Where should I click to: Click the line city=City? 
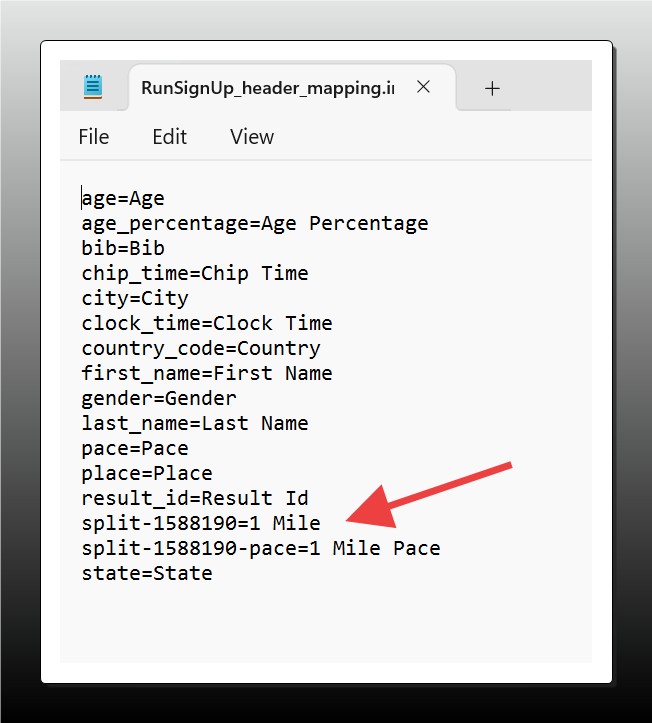(135, 298)
